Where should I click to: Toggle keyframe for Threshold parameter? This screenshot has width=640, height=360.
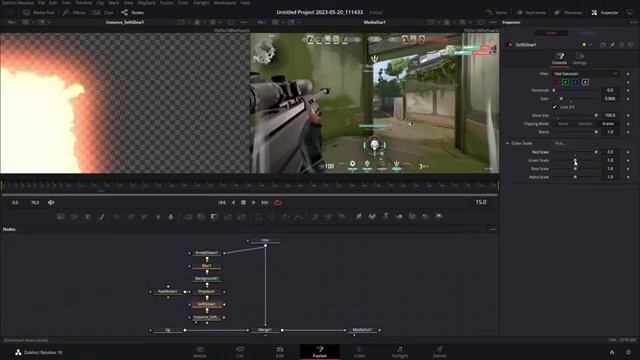pyautogui.click(x=628, y=90)
